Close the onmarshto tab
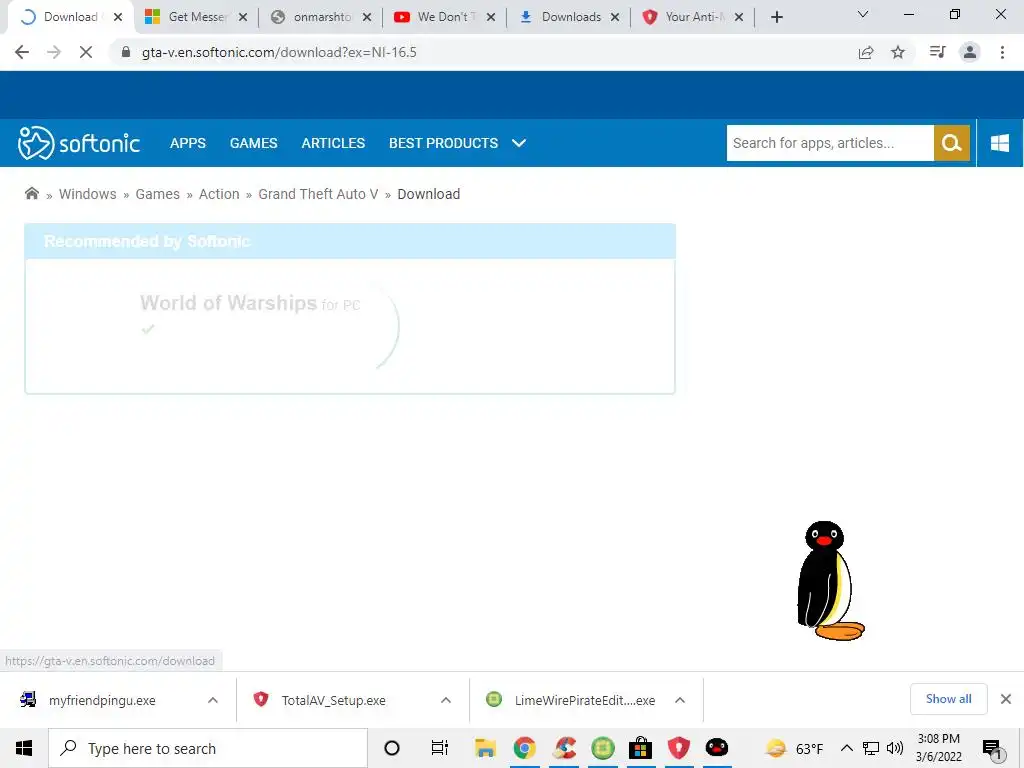The image size is (1024, 768). (367, 18)
